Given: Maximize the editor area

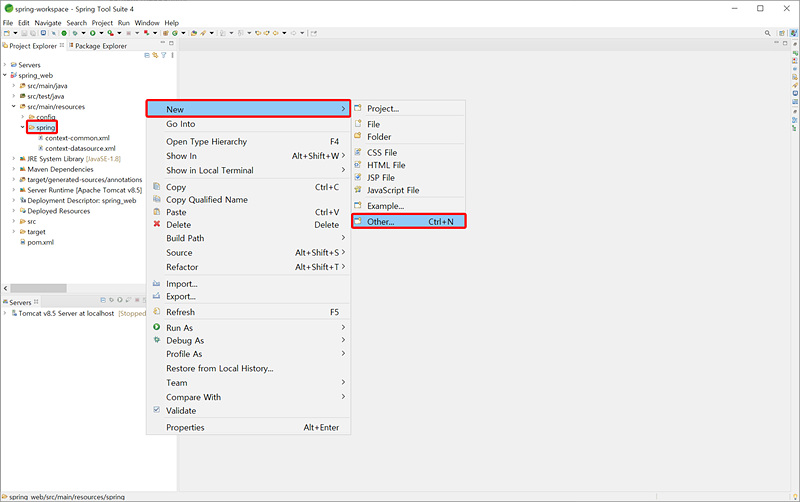Looking at the screenshot, I should (785, 43).
